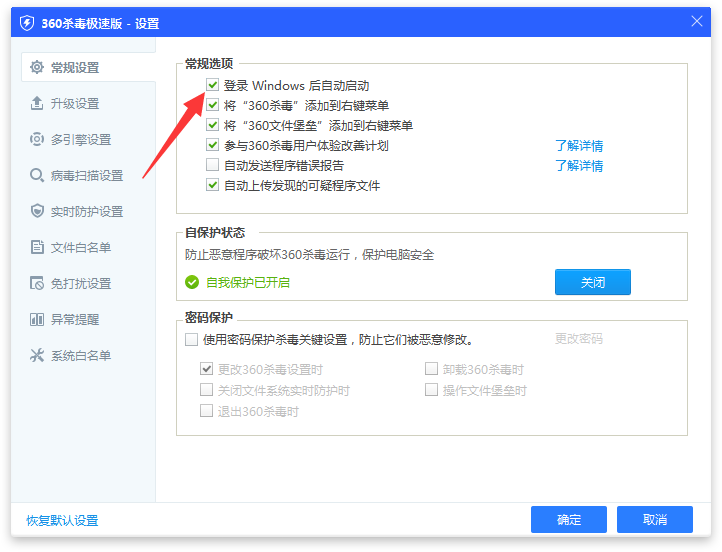Enable 自动发送程序错误报告
Image resolution: width=722 pixels, height=552 pixels.
point(212,165)
